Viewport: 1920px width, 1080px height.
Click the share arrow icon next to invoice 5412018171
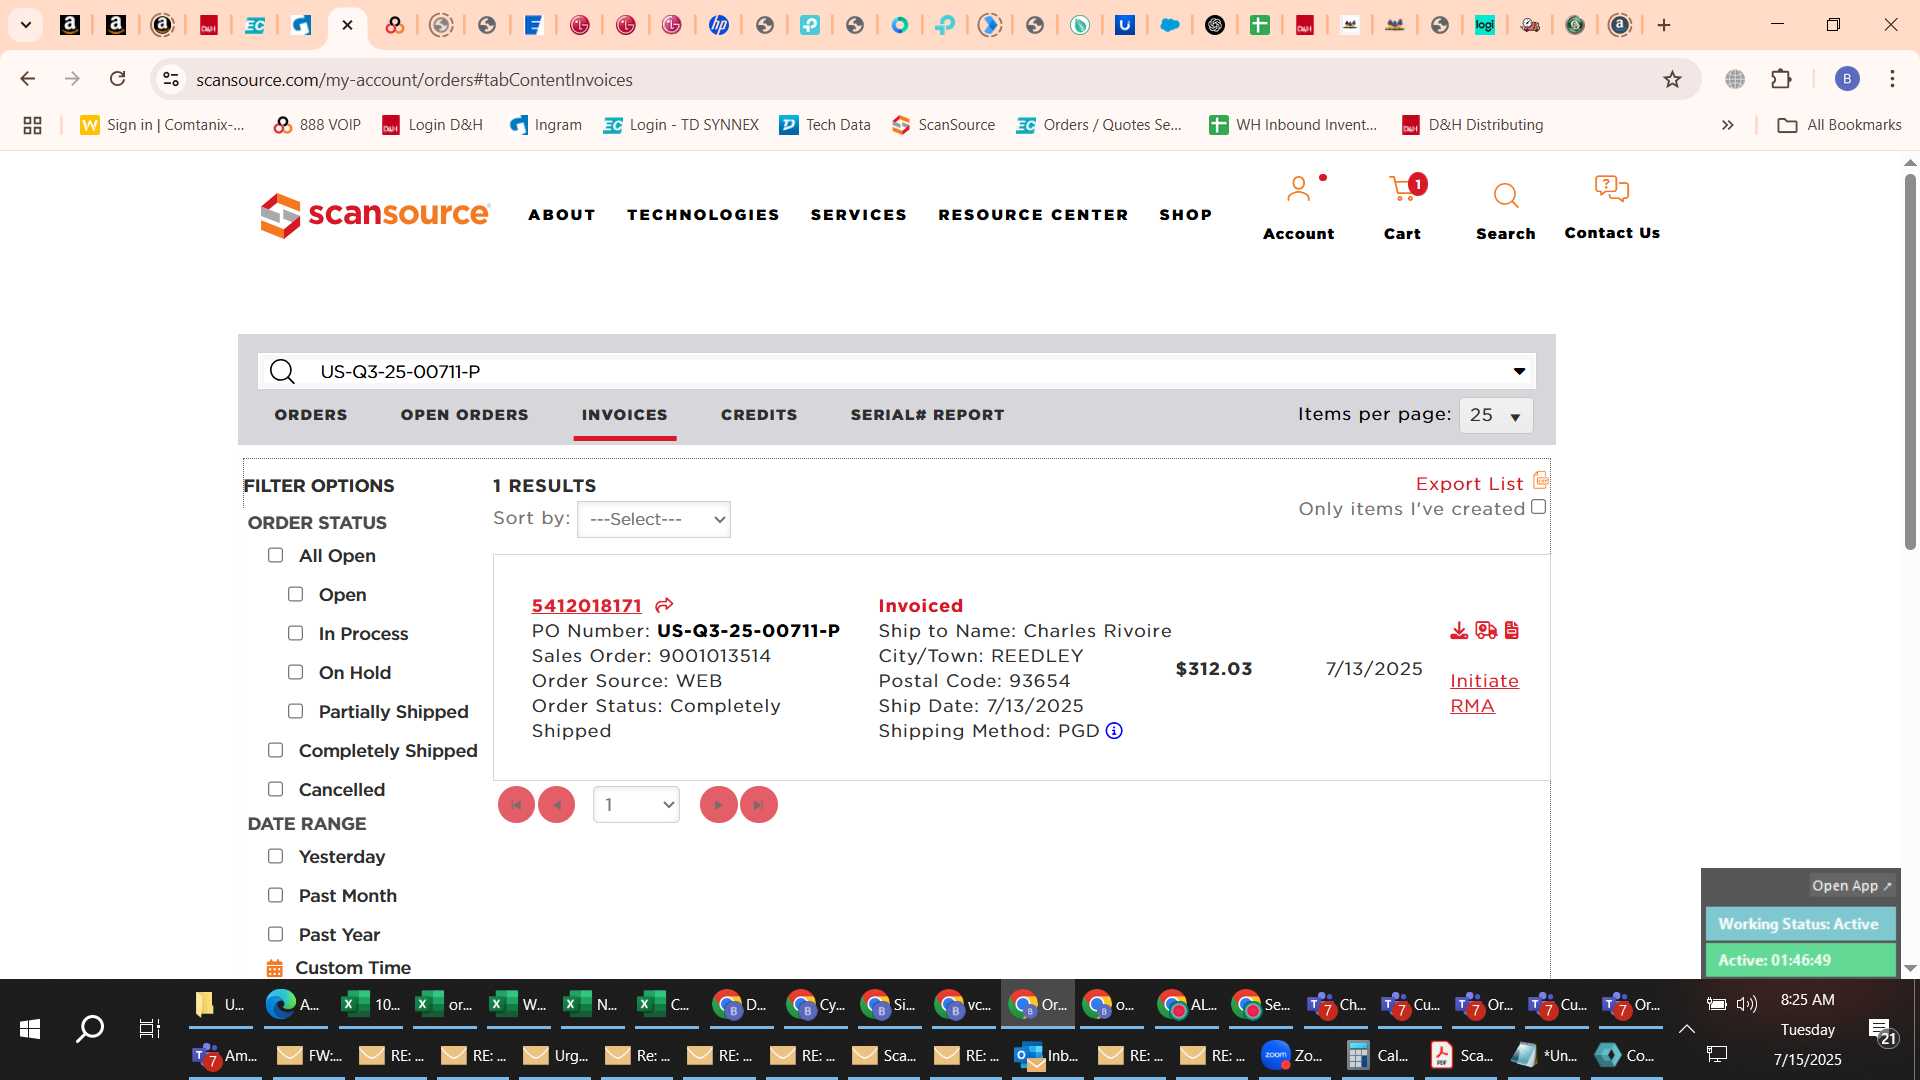pyautogui.click(x=664, y=605)
